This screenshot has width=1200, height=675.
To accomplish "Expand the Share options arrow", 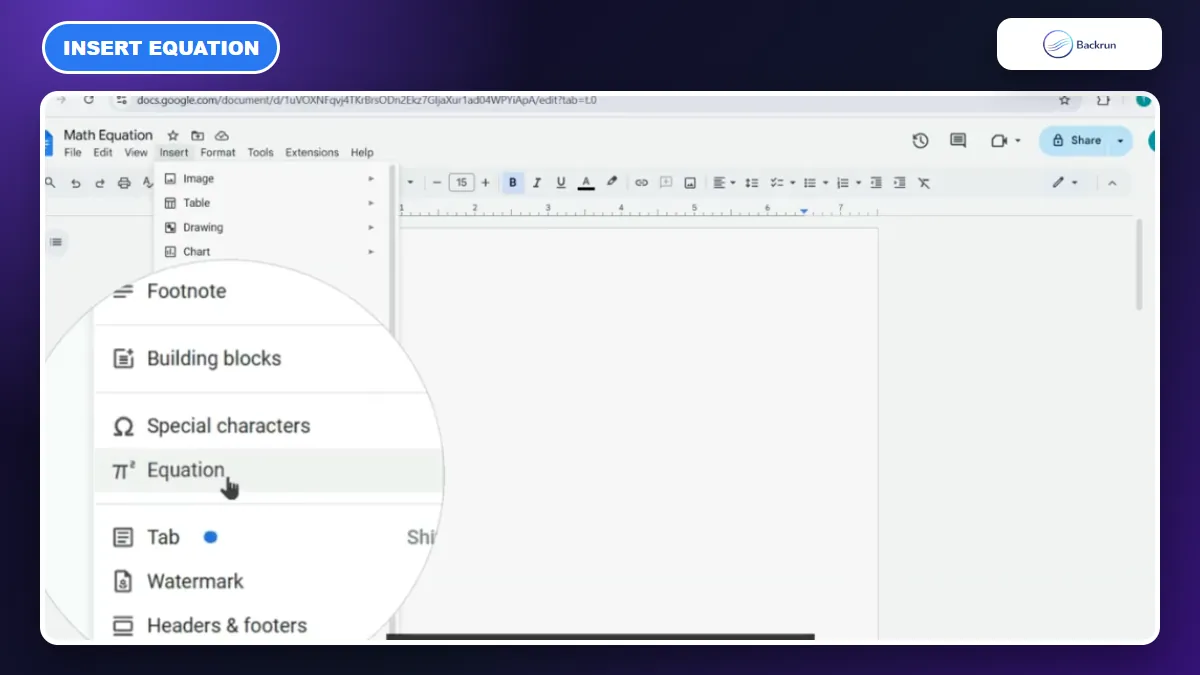I will tap(1120, 141).
